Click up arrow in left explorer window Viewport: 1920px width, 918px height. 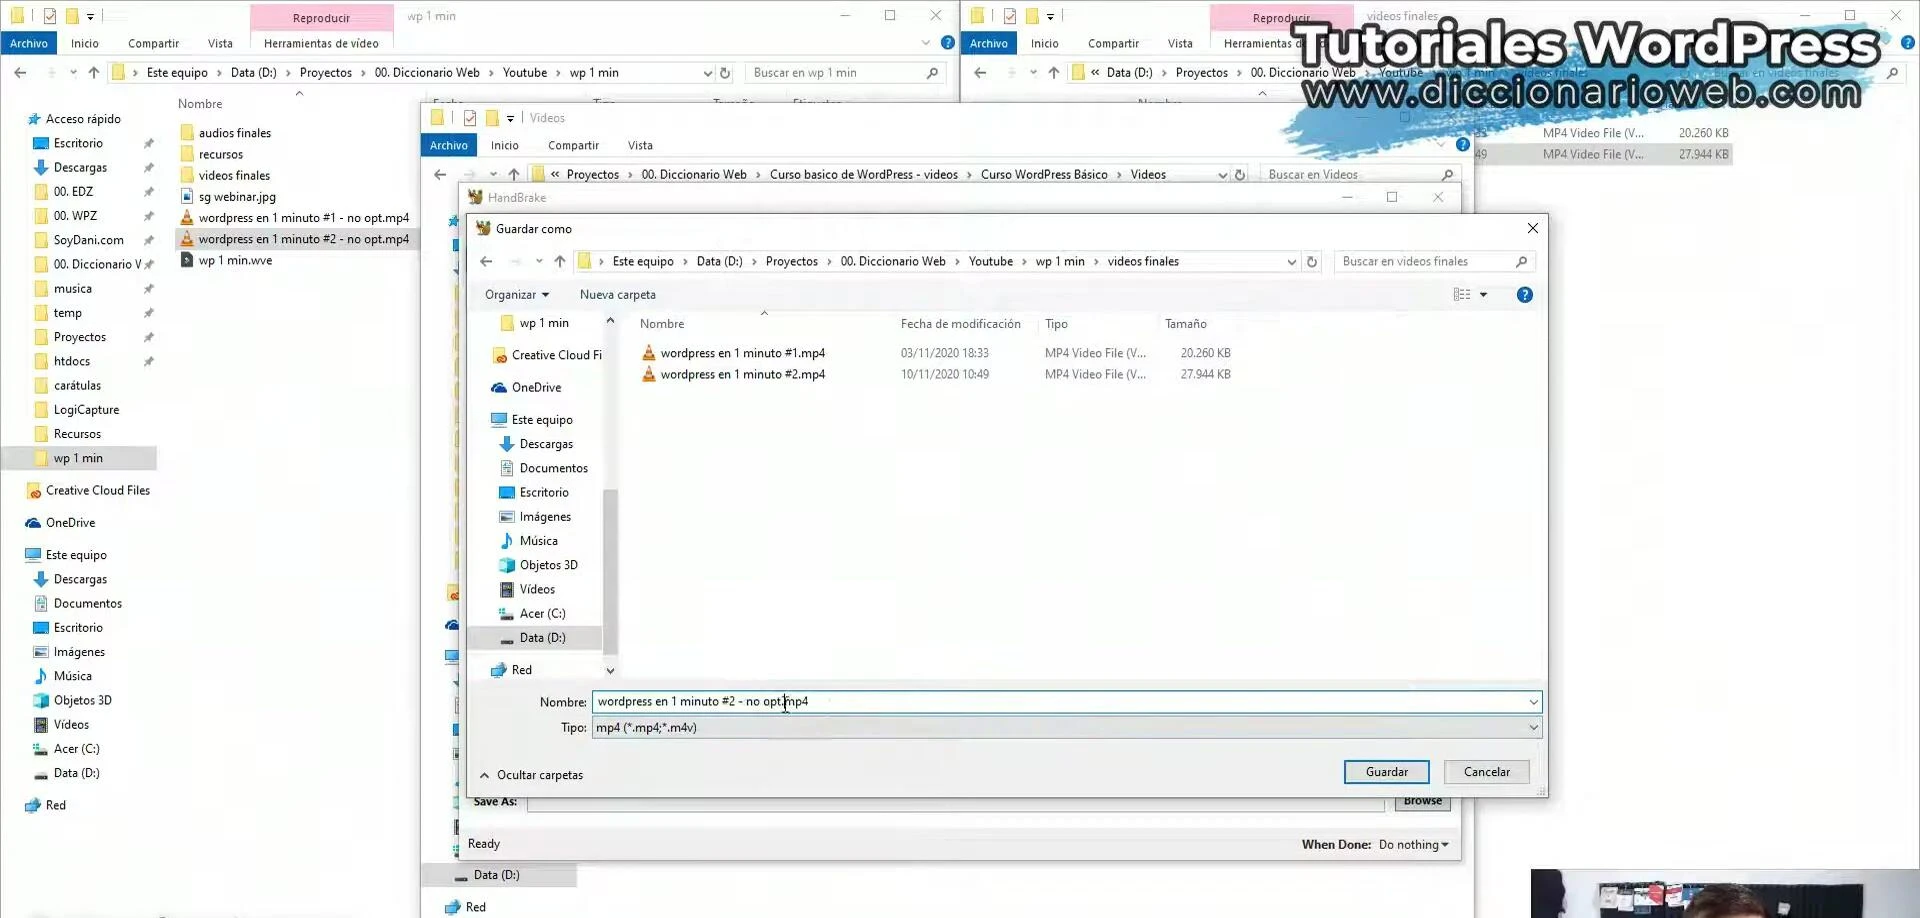(94, 73)
